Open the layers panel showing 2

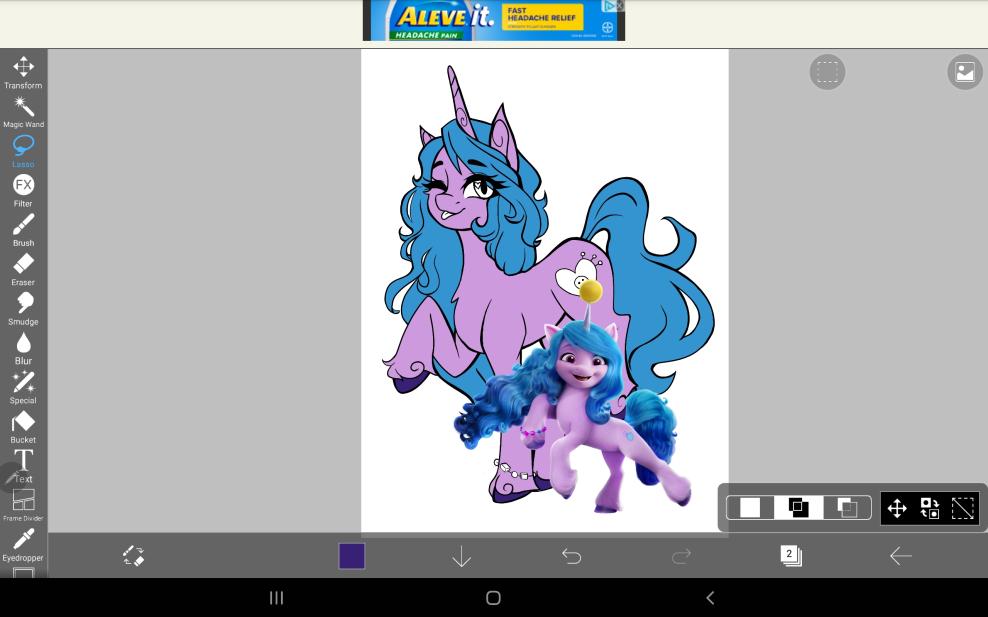pos(791,556)
